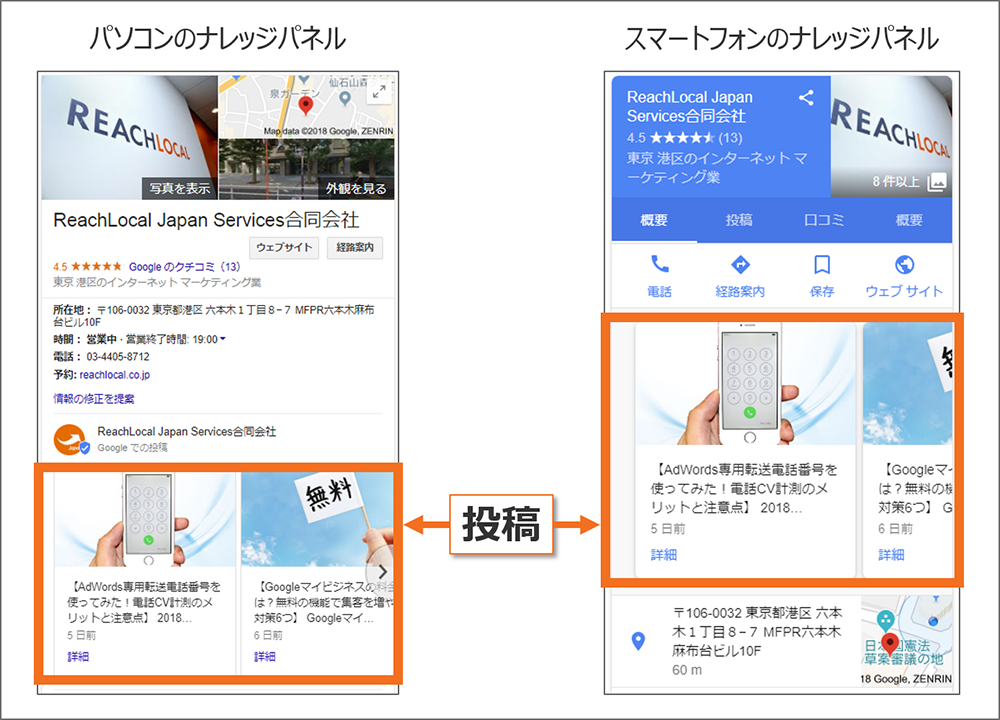Image resolution: width=1000 pixels, height=720 pixels.
Task: Tap the 東京 港区のインターネット マーケティング業 category in smartphone panel
Action: (x=717, y=167)
